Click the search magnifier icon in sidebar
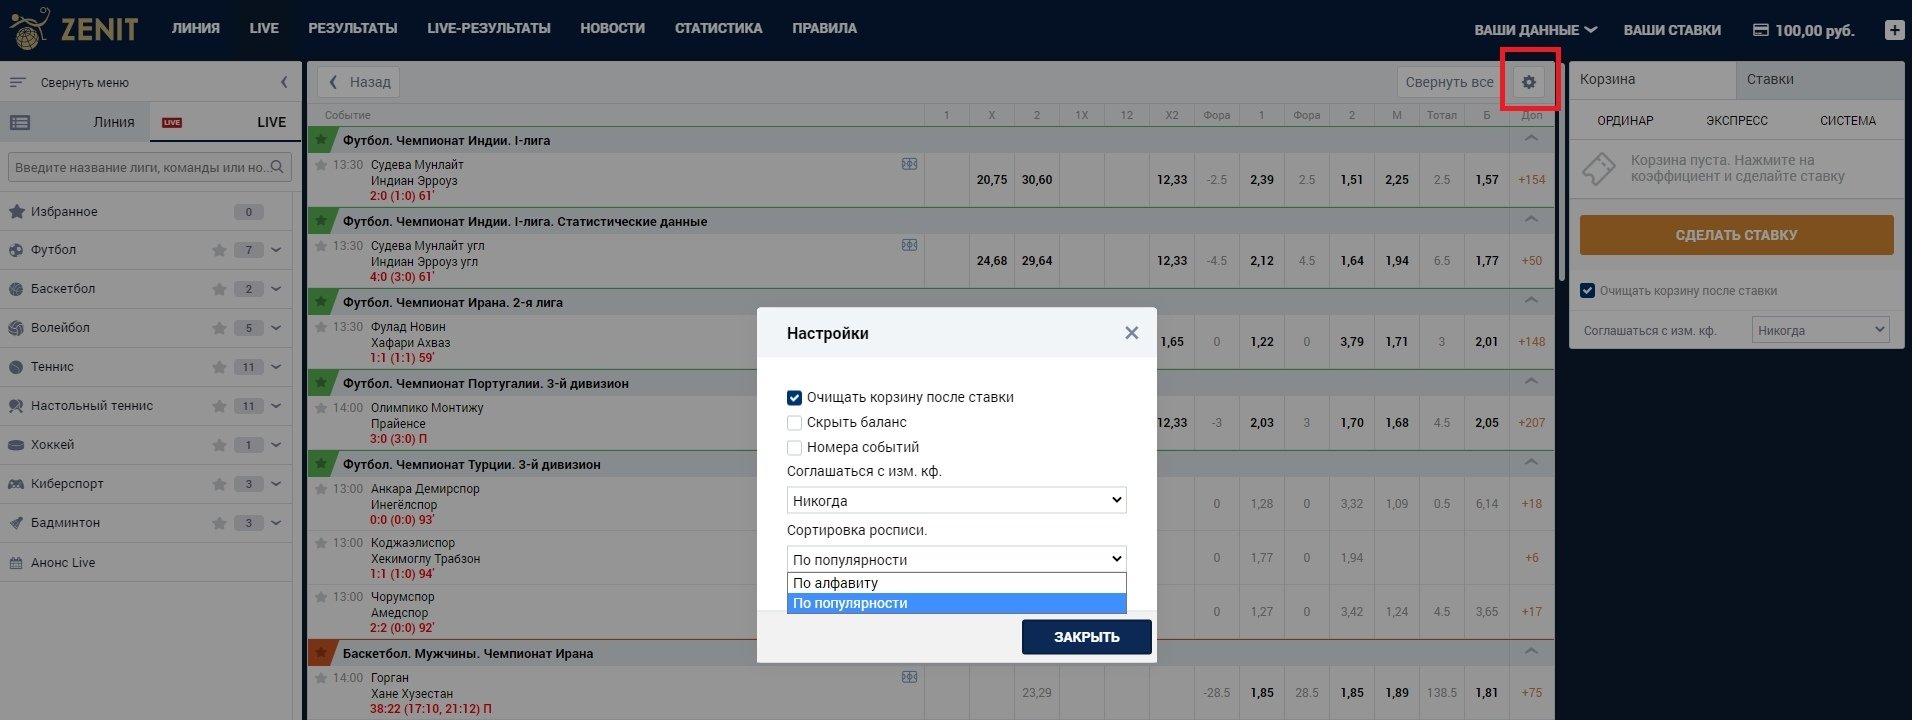Screen dimensions: 1912x720 pos(278,167)
